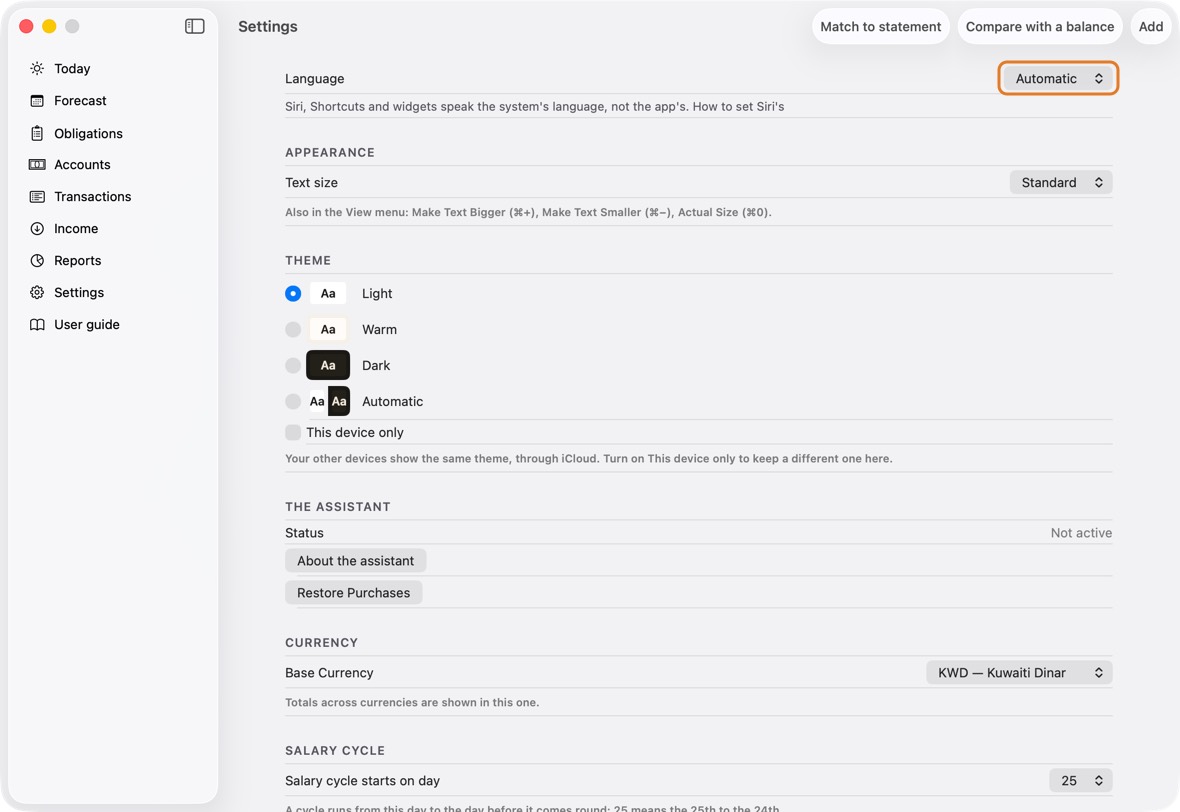Click the SALARY CYCLE section heading
1180x812 pixels.
click(335, 751)
